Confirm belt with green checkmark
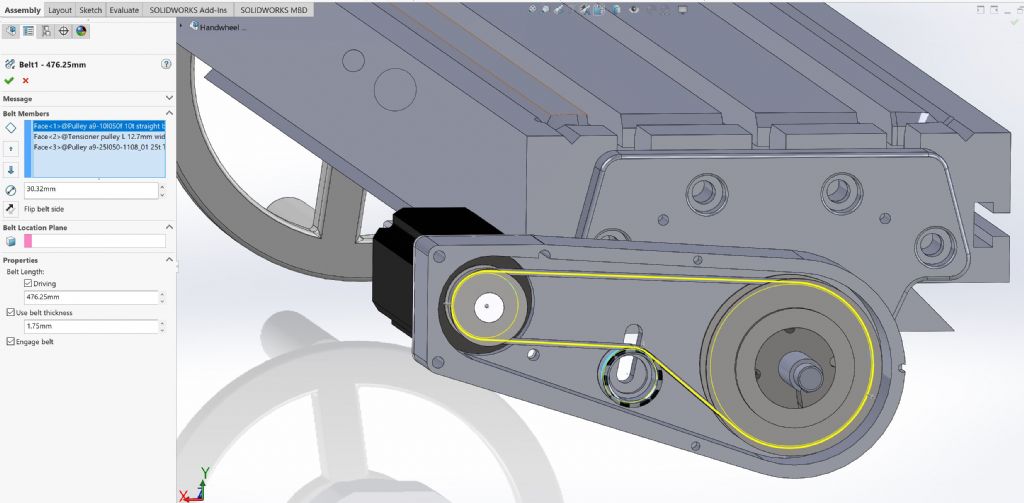1024x503 pixels. (8, 80)
